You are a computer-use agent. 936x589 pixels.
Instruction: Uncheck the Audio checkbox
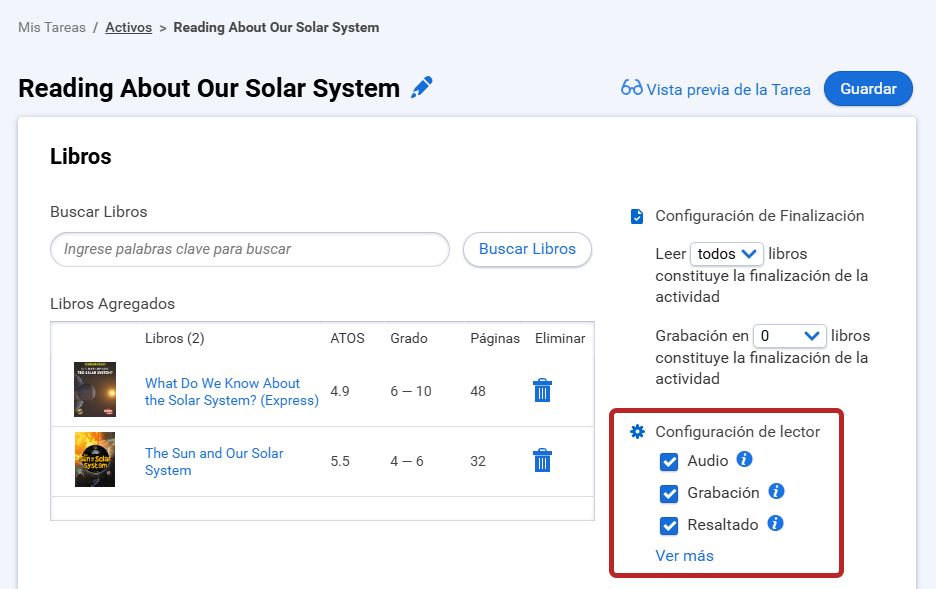[x=669, y=461]
